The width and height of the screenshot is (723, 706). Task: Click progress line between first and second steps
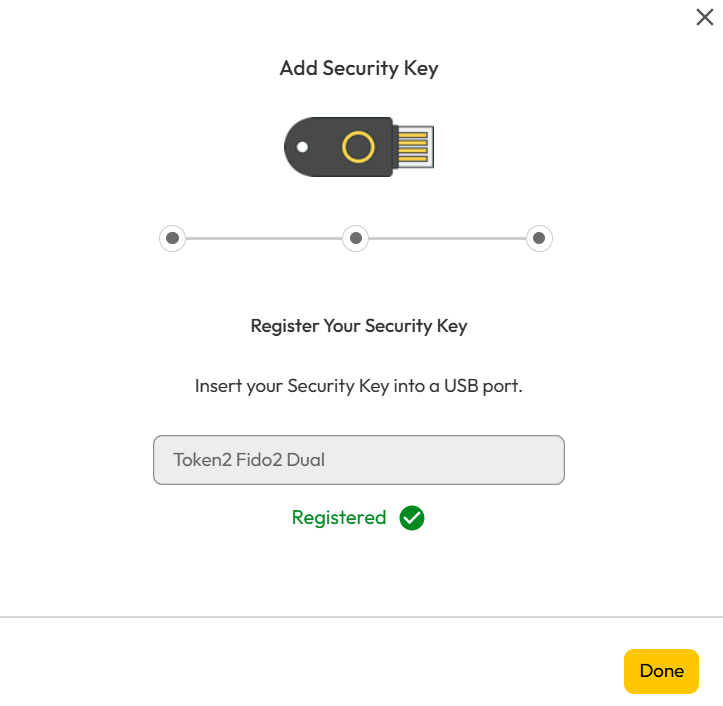coord(264,238)
